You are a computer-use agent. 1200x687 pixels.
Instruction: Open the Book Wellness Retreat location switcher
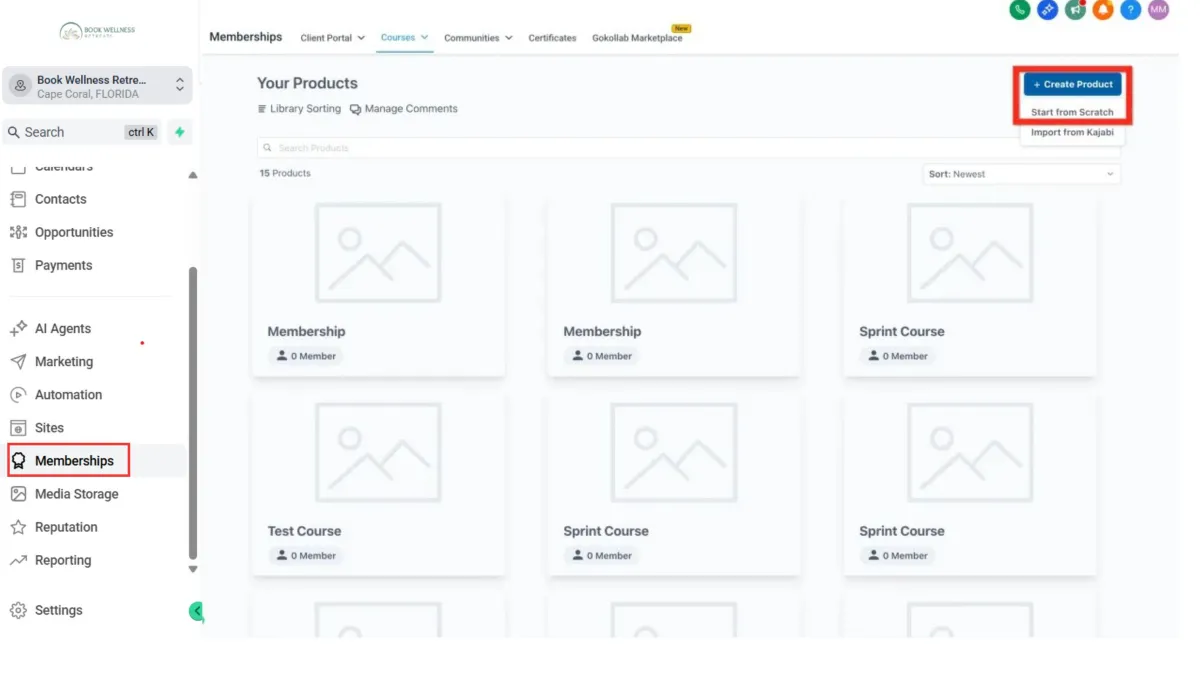pyautogui.click(x=97, y=86)
